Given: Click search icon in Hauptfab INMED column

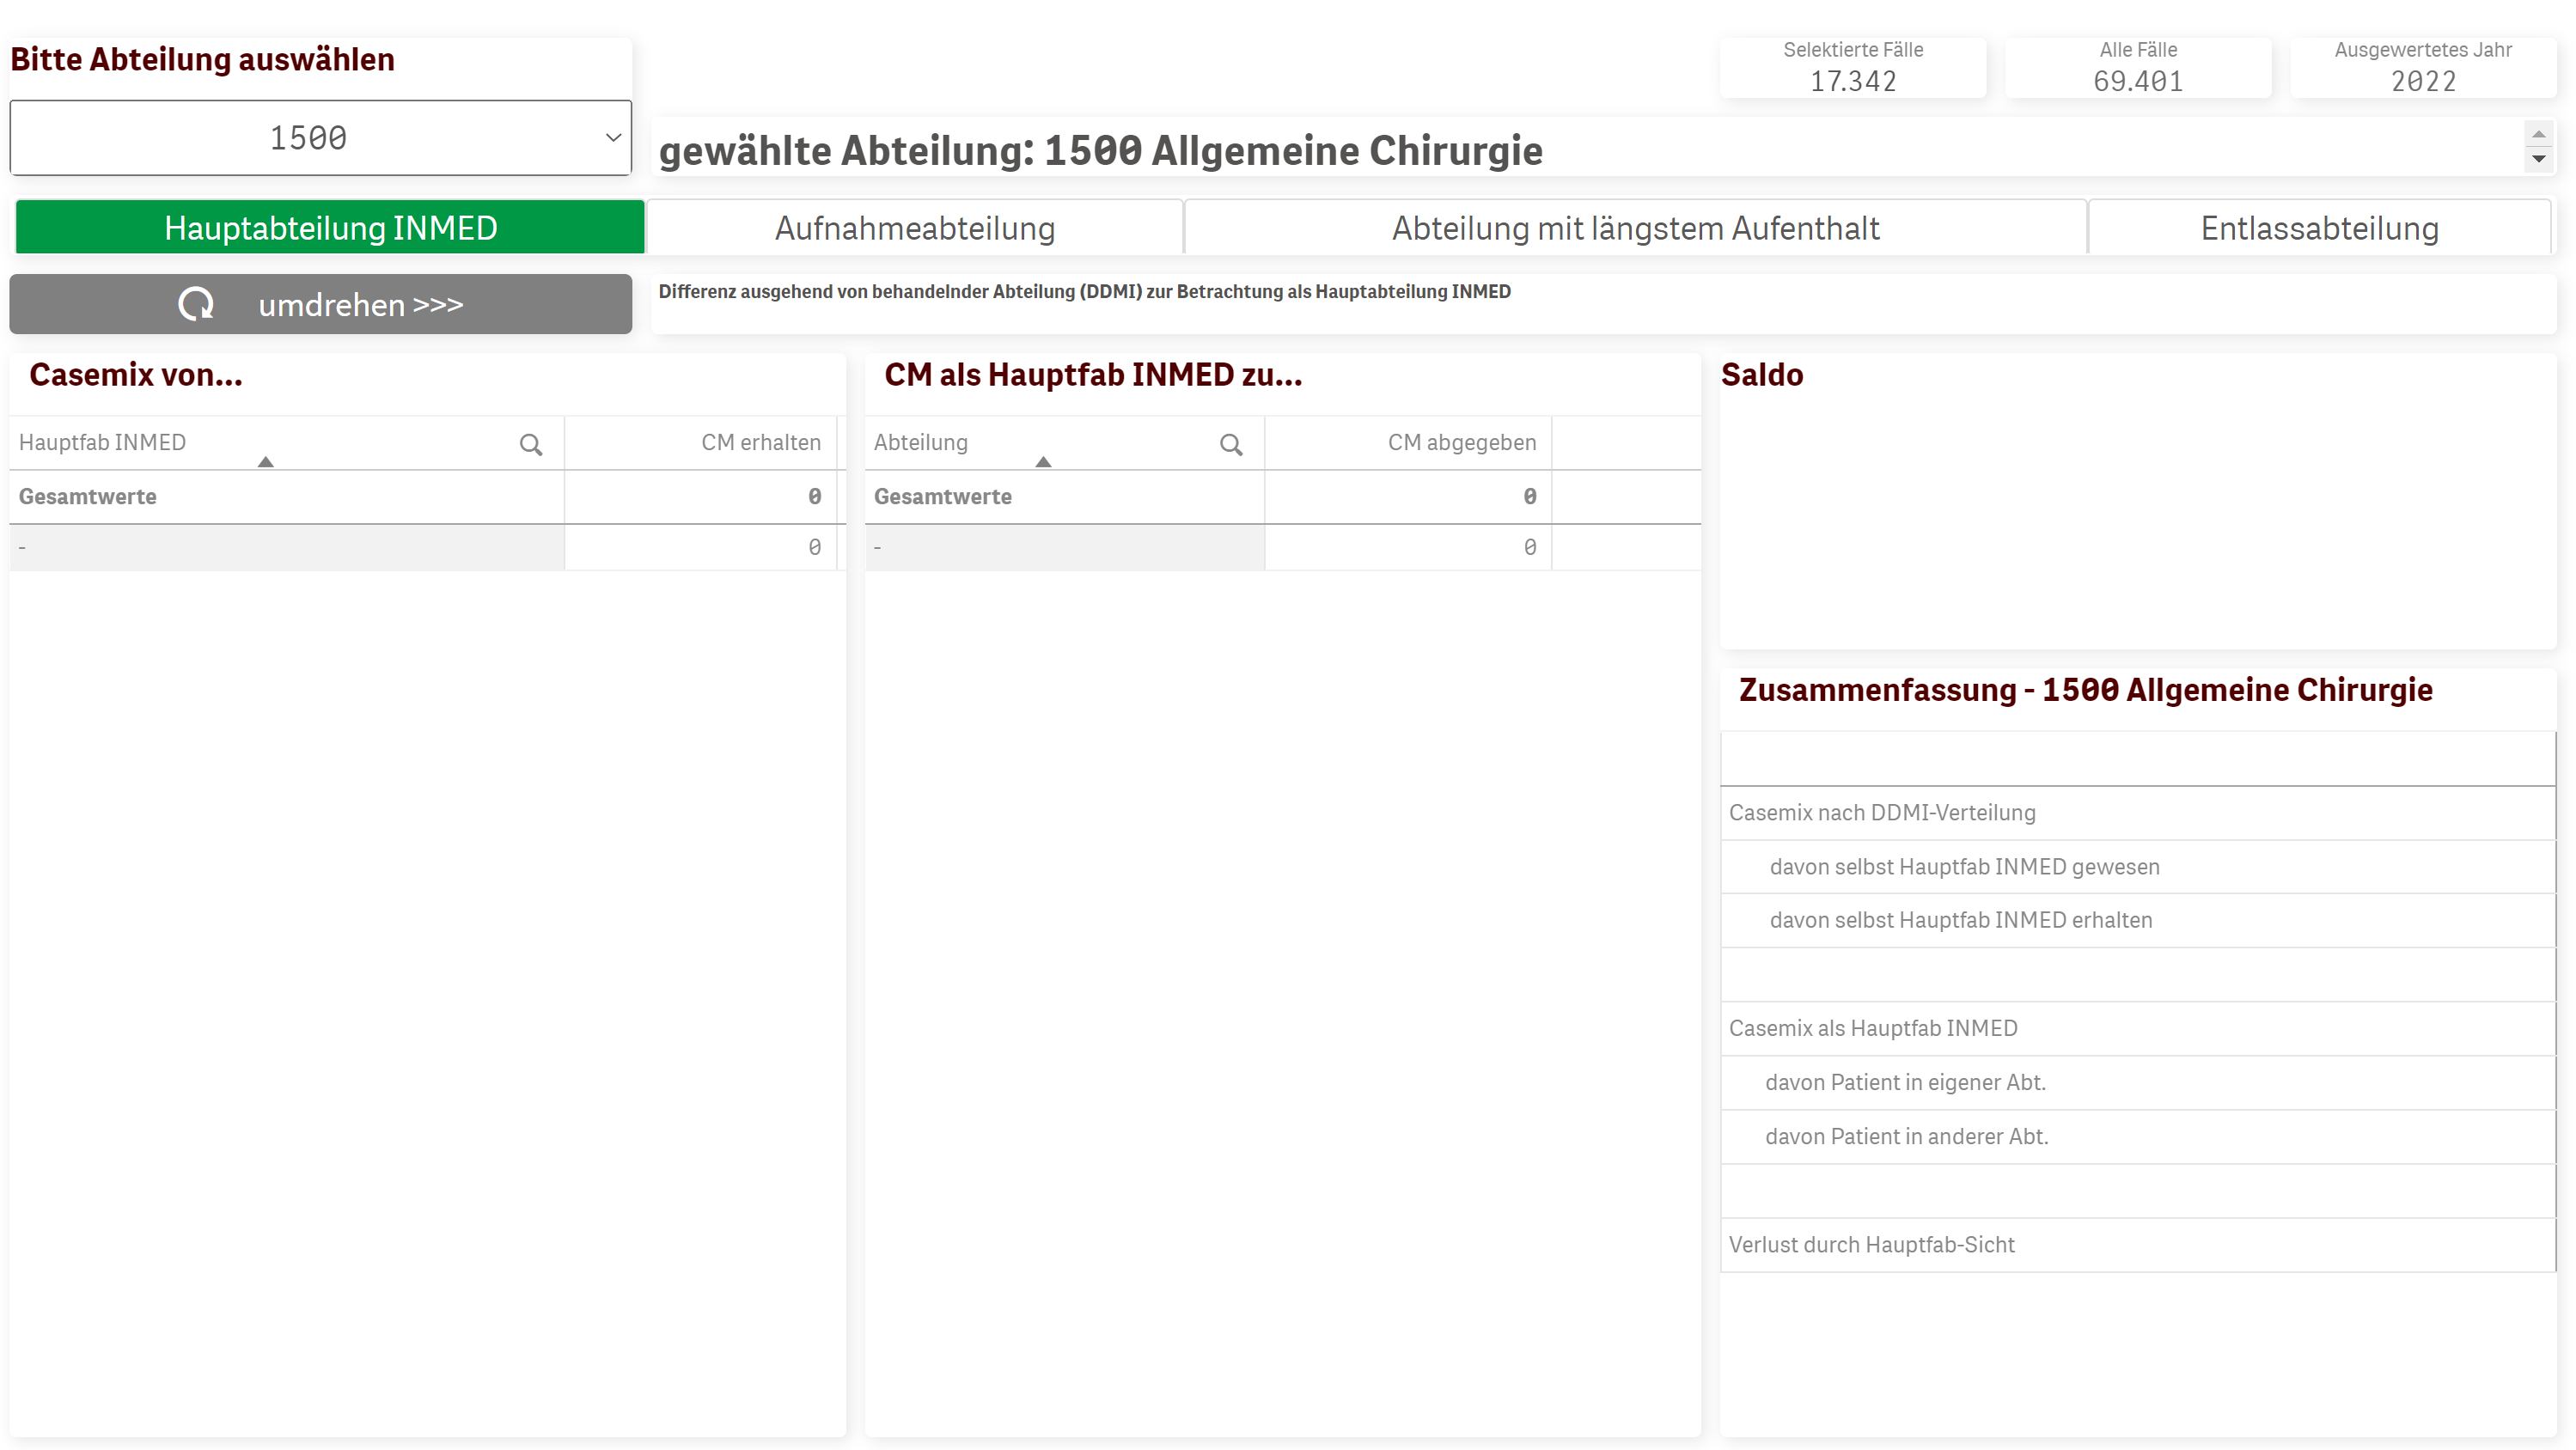Looking at the screenshot, I should 531,445.
